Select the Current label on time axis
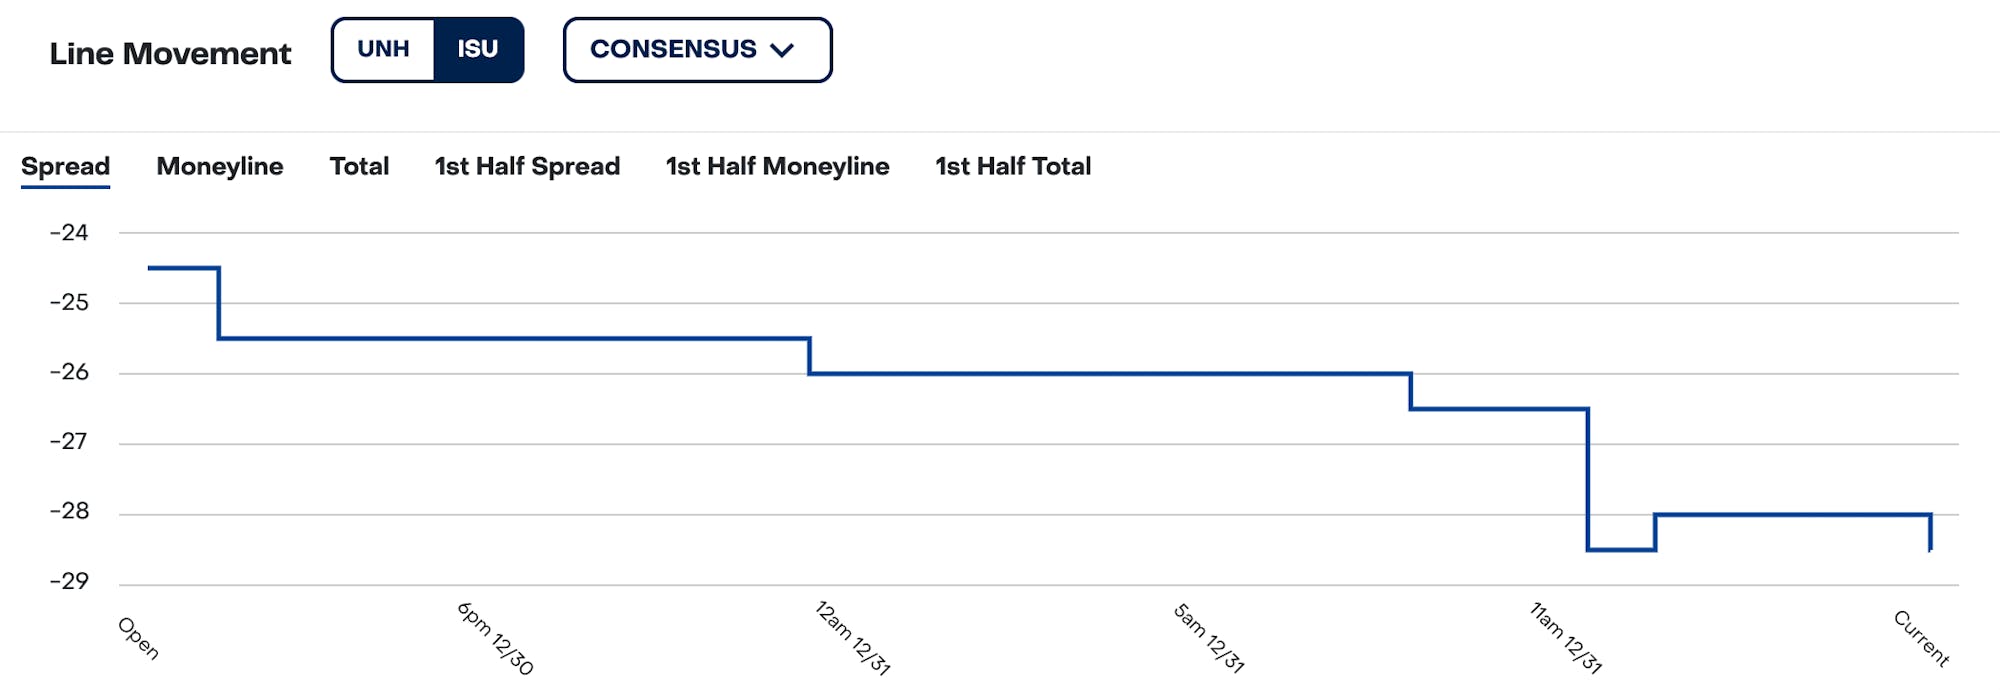This screenshot has width=2000, height=690. (1921, 638)
